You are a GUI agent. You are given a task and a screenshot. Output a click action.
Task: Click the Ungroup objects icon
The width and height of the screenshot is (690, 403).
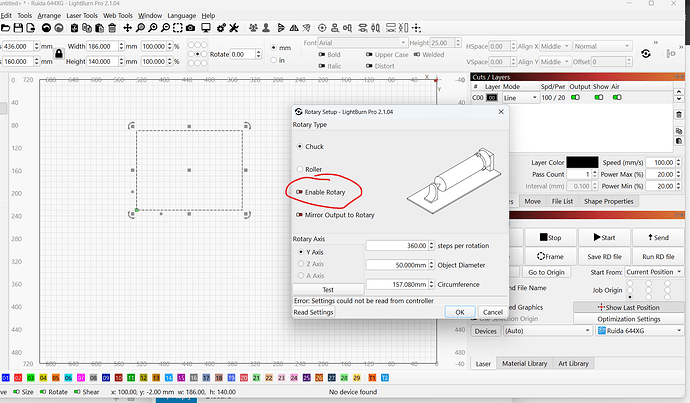[x=266, y=28]
